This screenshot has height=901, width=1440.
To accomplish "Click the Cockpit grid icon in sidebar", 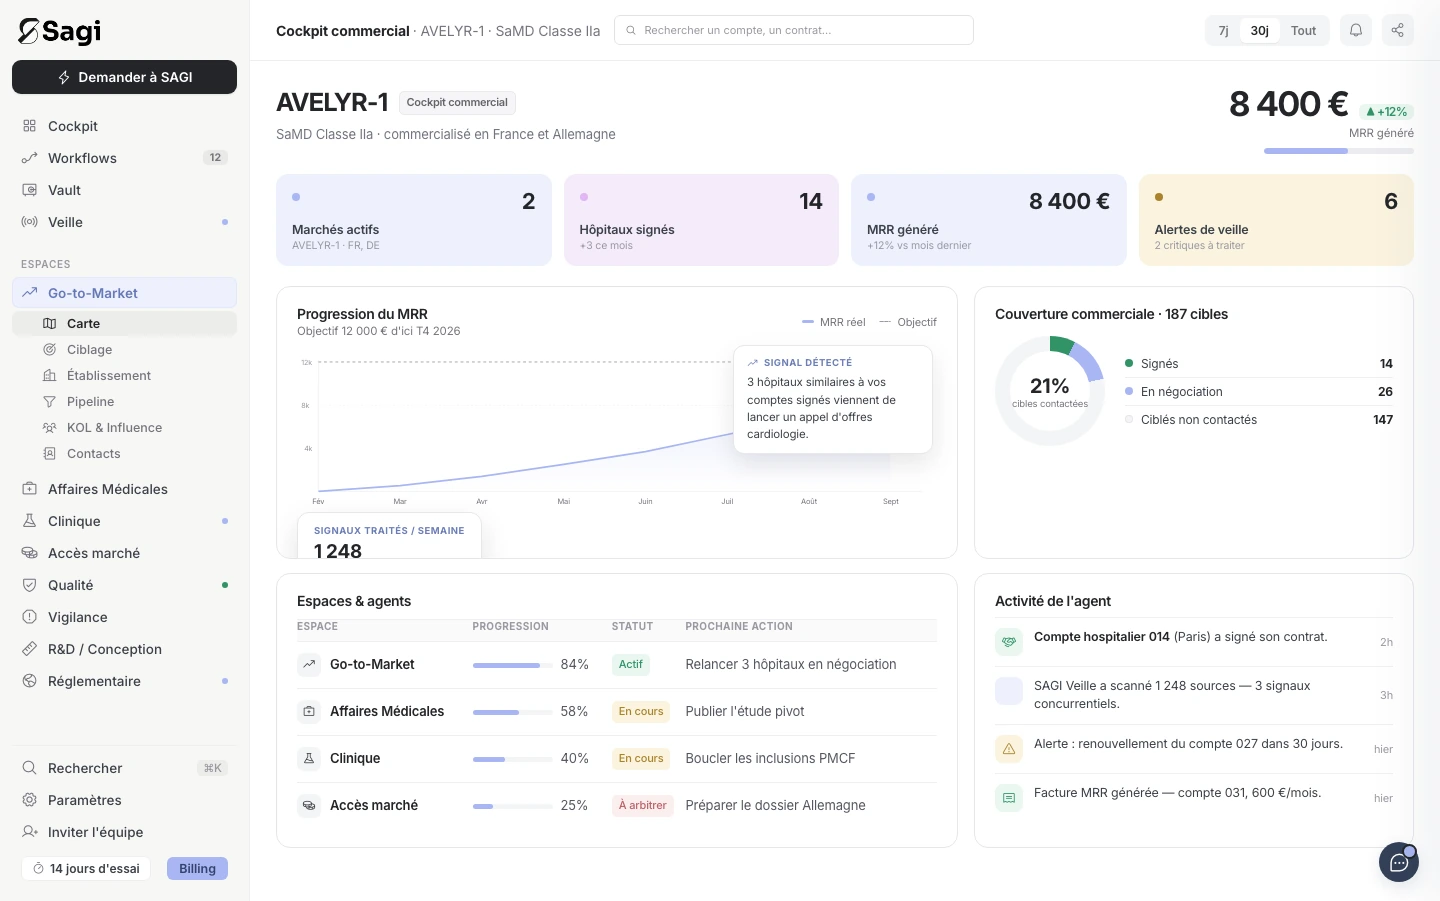I will tap(30, 126).
